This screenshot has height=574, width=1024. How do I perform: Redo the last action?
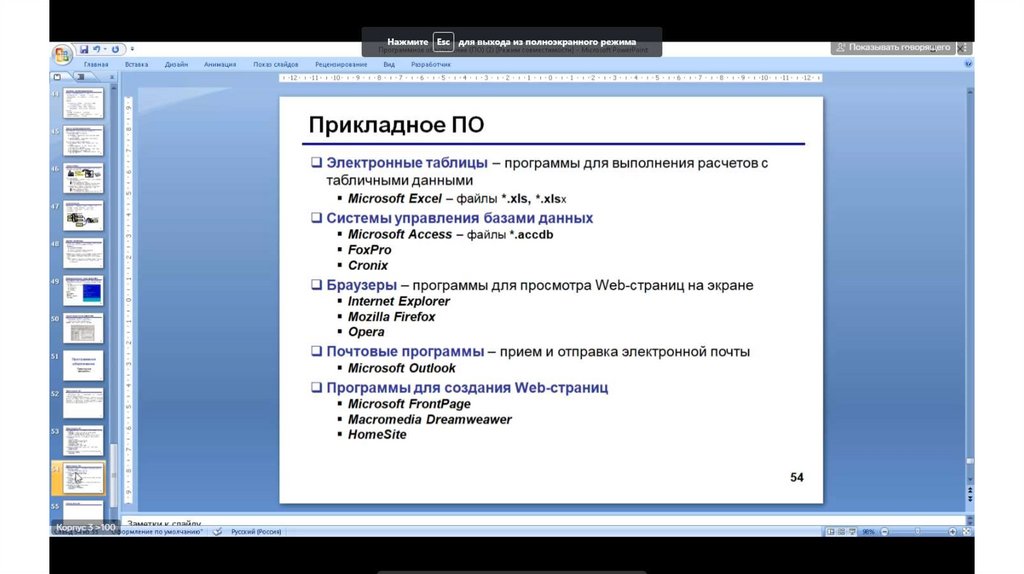point(116,49)
